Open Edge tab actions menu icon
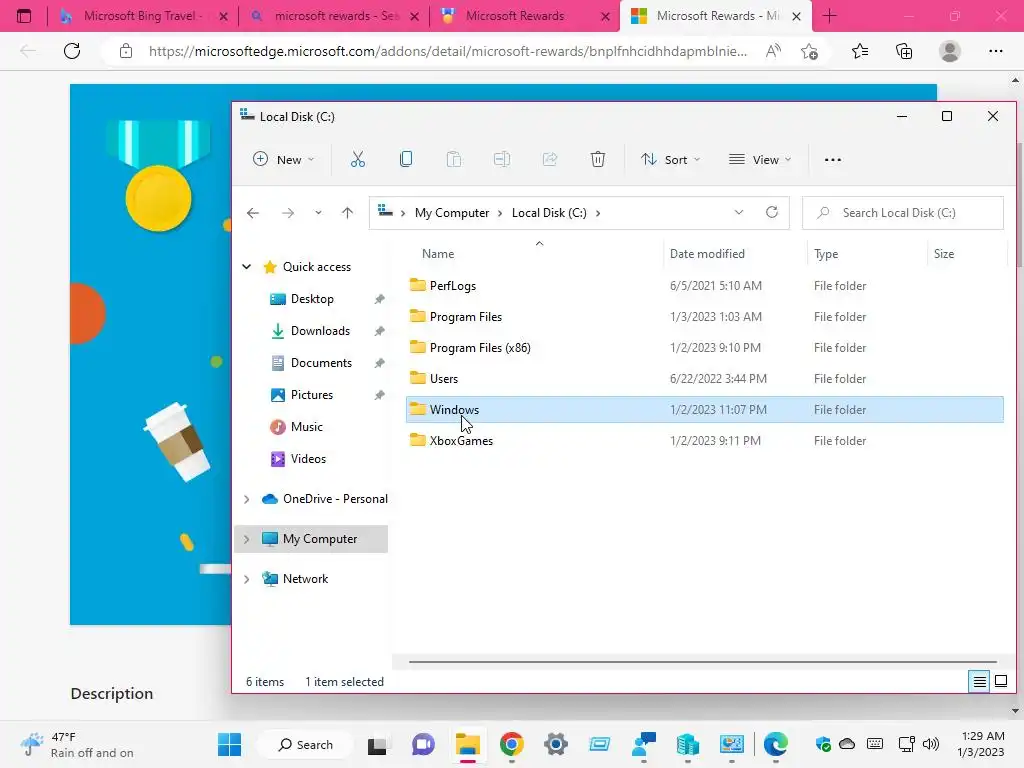Viewport: 1024px width, 768px height. (x=24, y=16)
